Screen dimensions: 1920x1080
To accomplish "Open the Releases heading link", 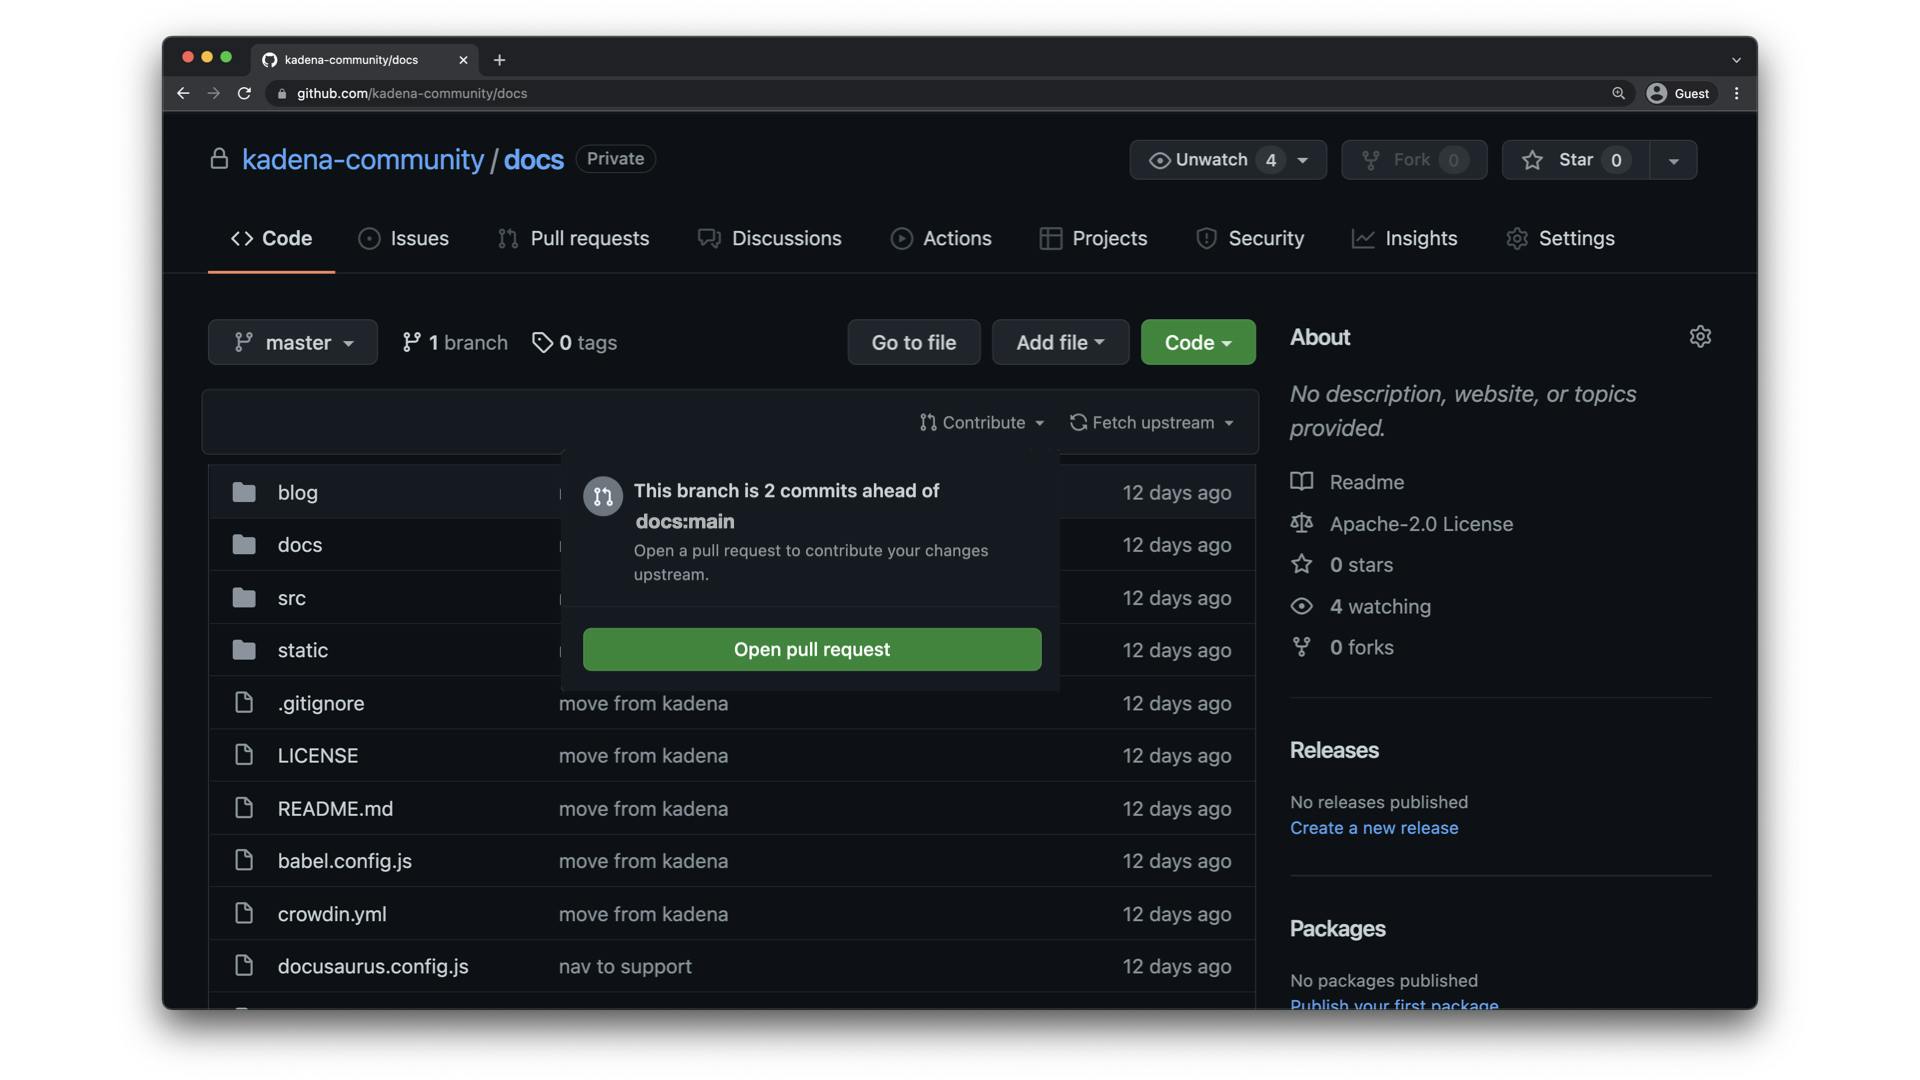I will [1334, 750].
